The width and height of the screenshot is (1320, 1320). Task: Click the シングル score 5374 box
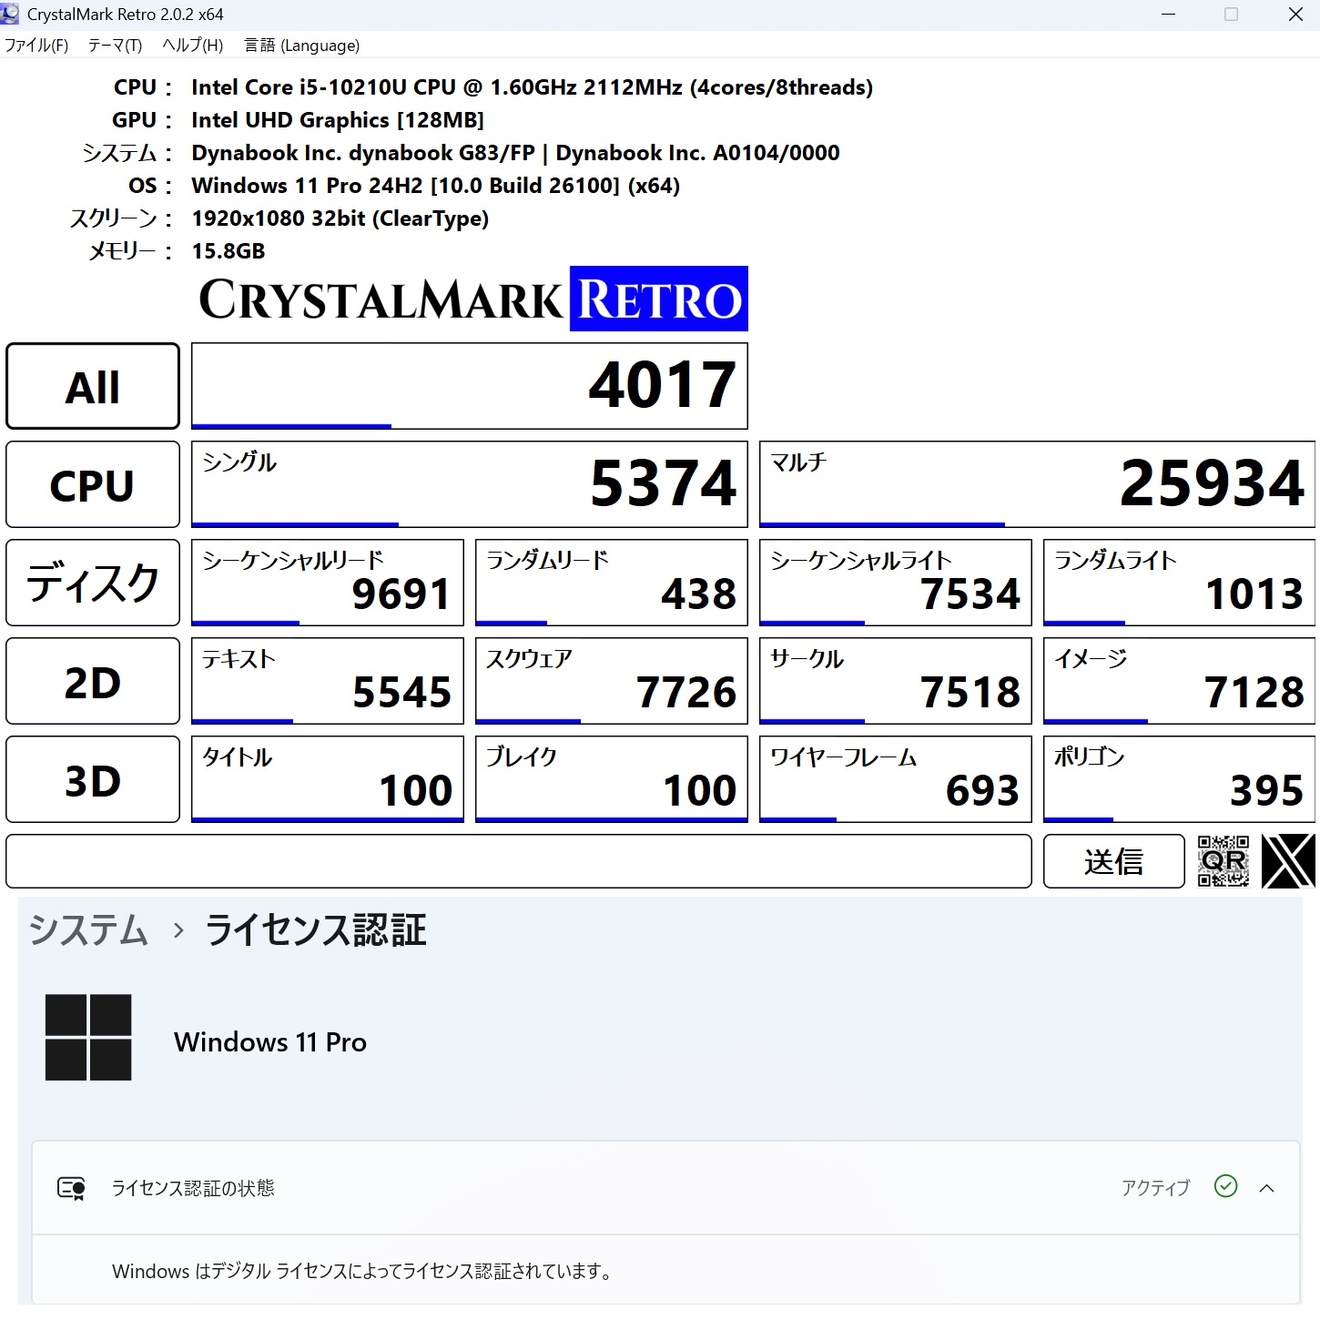(x=469, y=484)
